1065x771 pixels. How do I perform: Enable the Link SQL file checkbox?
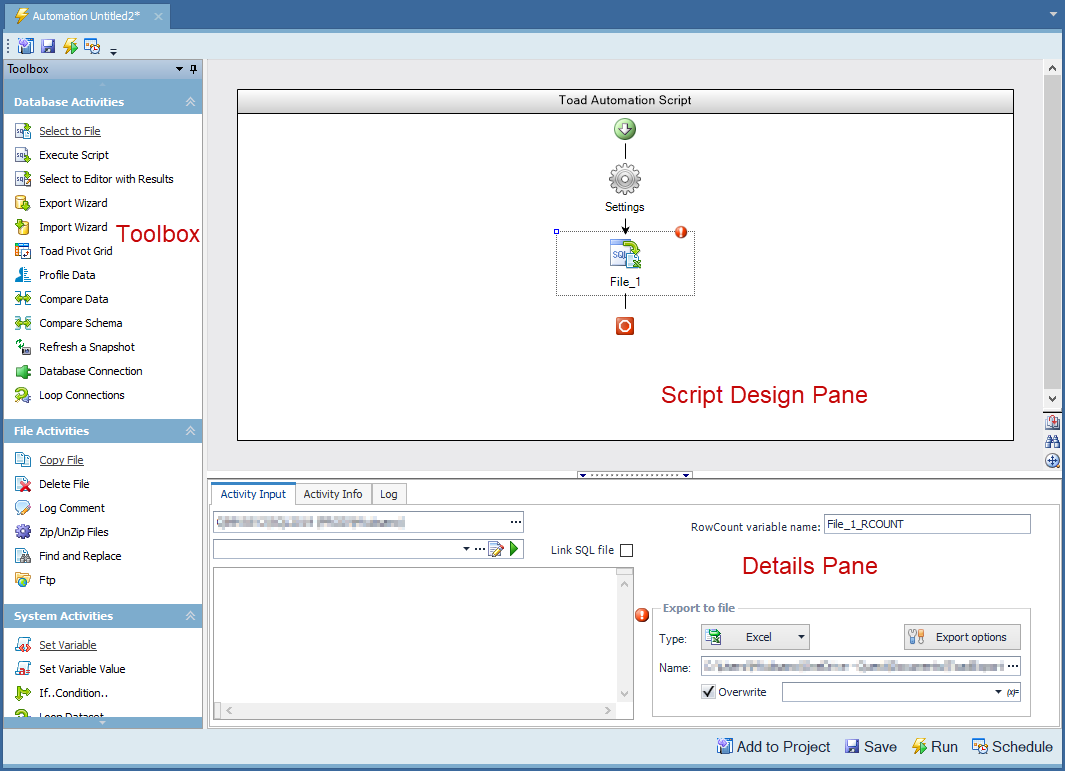point(626,550)
